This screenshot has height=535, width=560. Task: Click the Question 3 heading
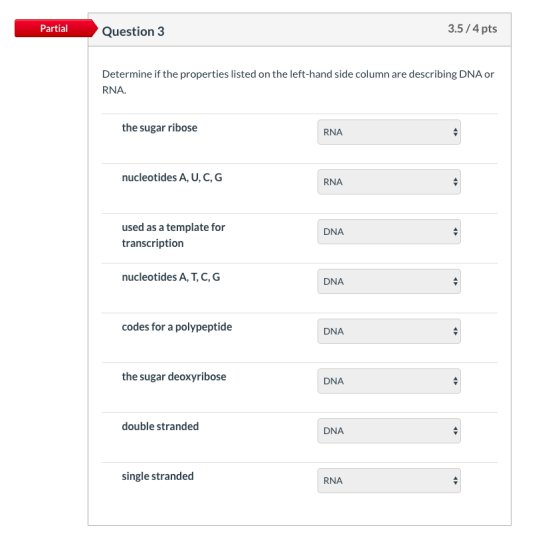coord(133,31)
